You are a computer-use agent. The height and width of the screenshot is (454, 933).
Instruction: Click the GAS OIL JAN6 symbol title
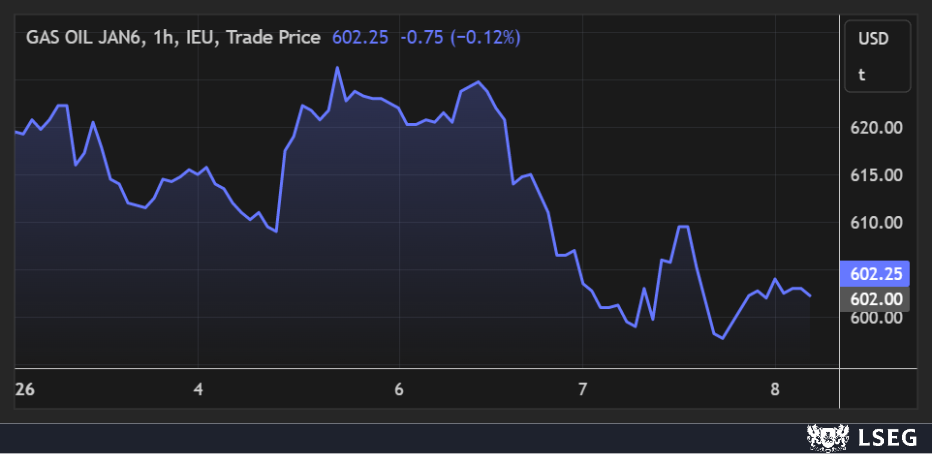point(85,37)
